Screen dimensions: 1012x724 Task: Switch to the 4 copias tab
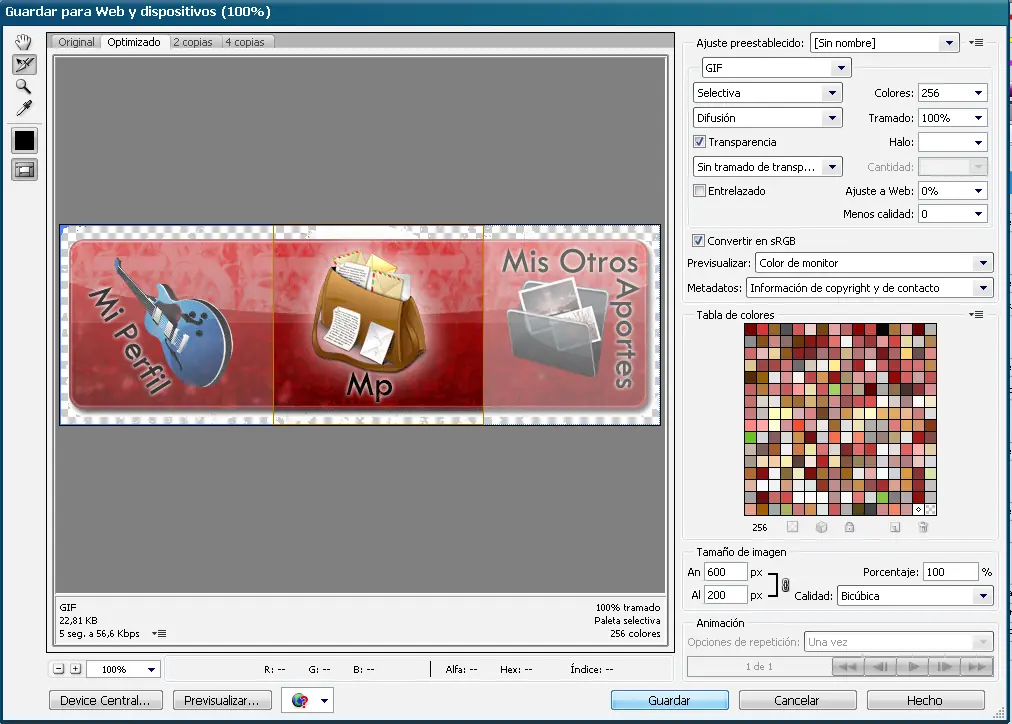[x=243, y=42]
